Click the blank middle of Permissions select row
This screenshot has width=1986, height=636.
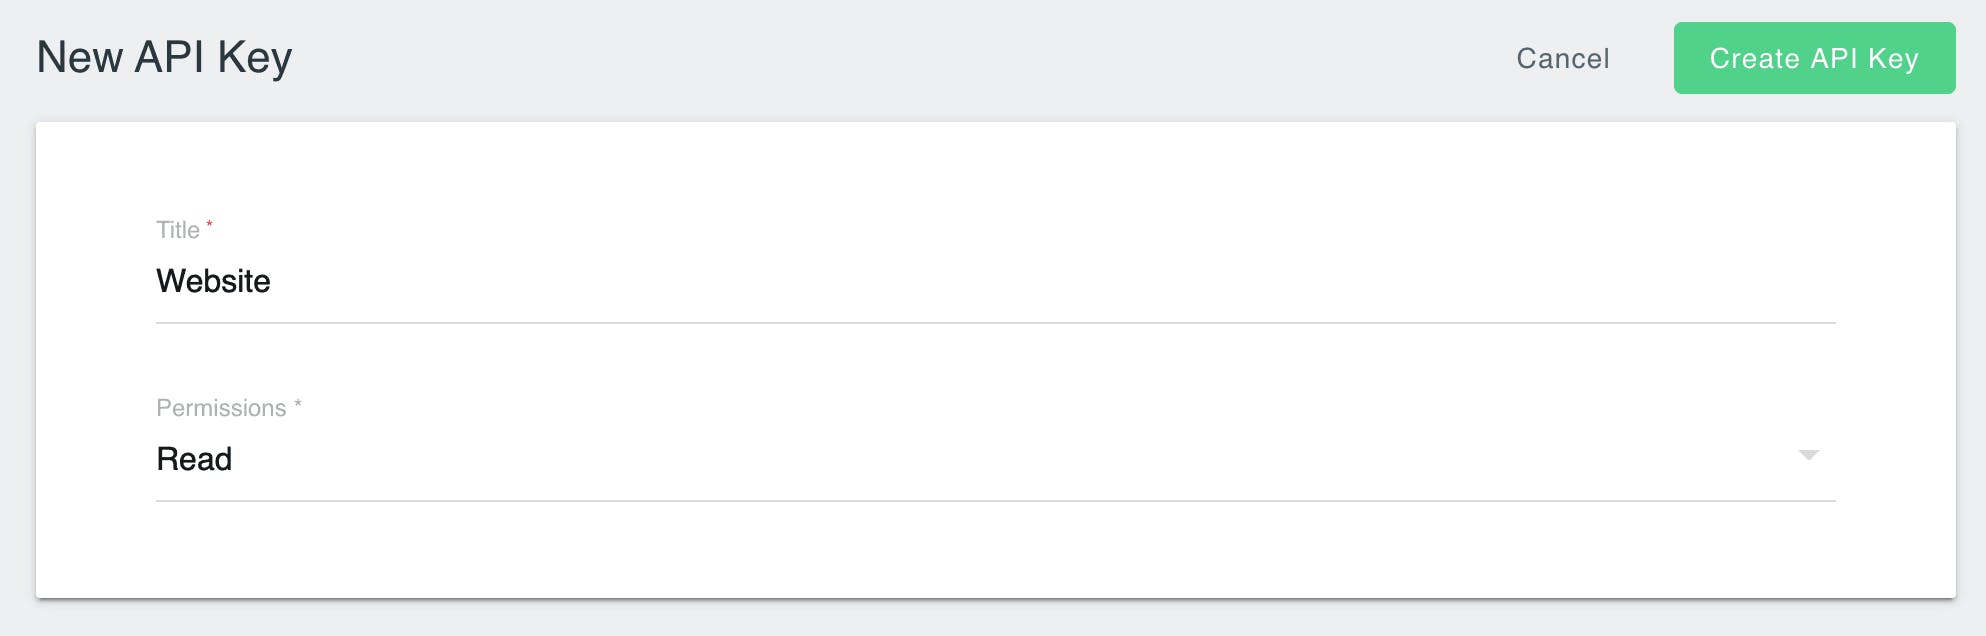click(x=1000, y=459)
